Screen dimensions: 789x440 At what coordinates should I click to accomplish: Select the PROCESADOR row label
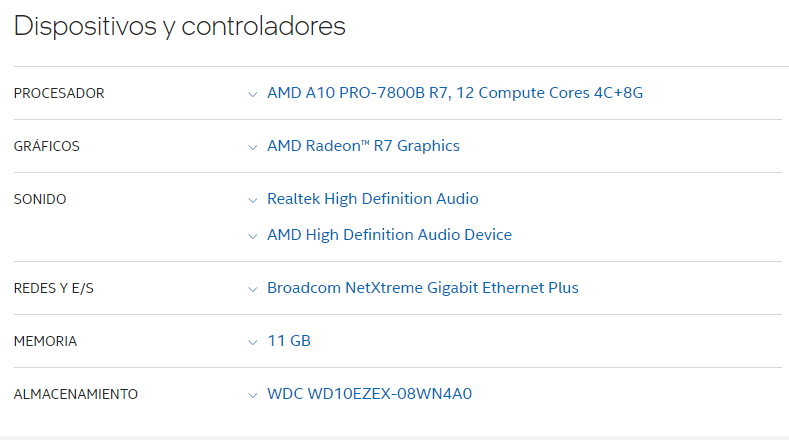59,93
